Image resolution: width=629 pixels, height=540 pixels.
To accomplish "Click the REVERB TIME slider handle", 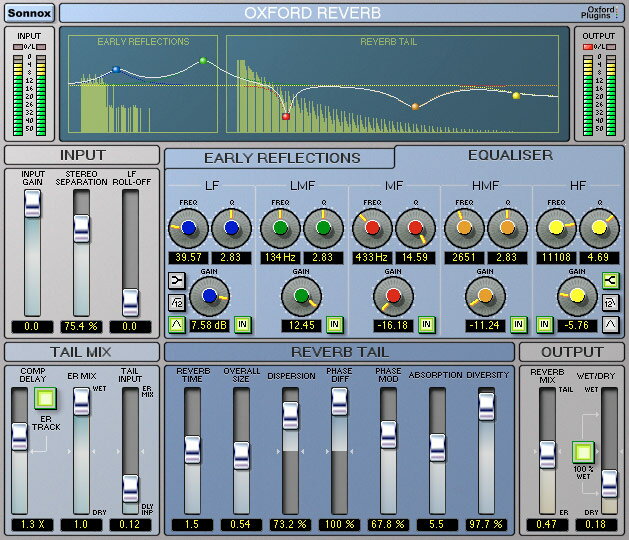I will [x=192, y=450].
